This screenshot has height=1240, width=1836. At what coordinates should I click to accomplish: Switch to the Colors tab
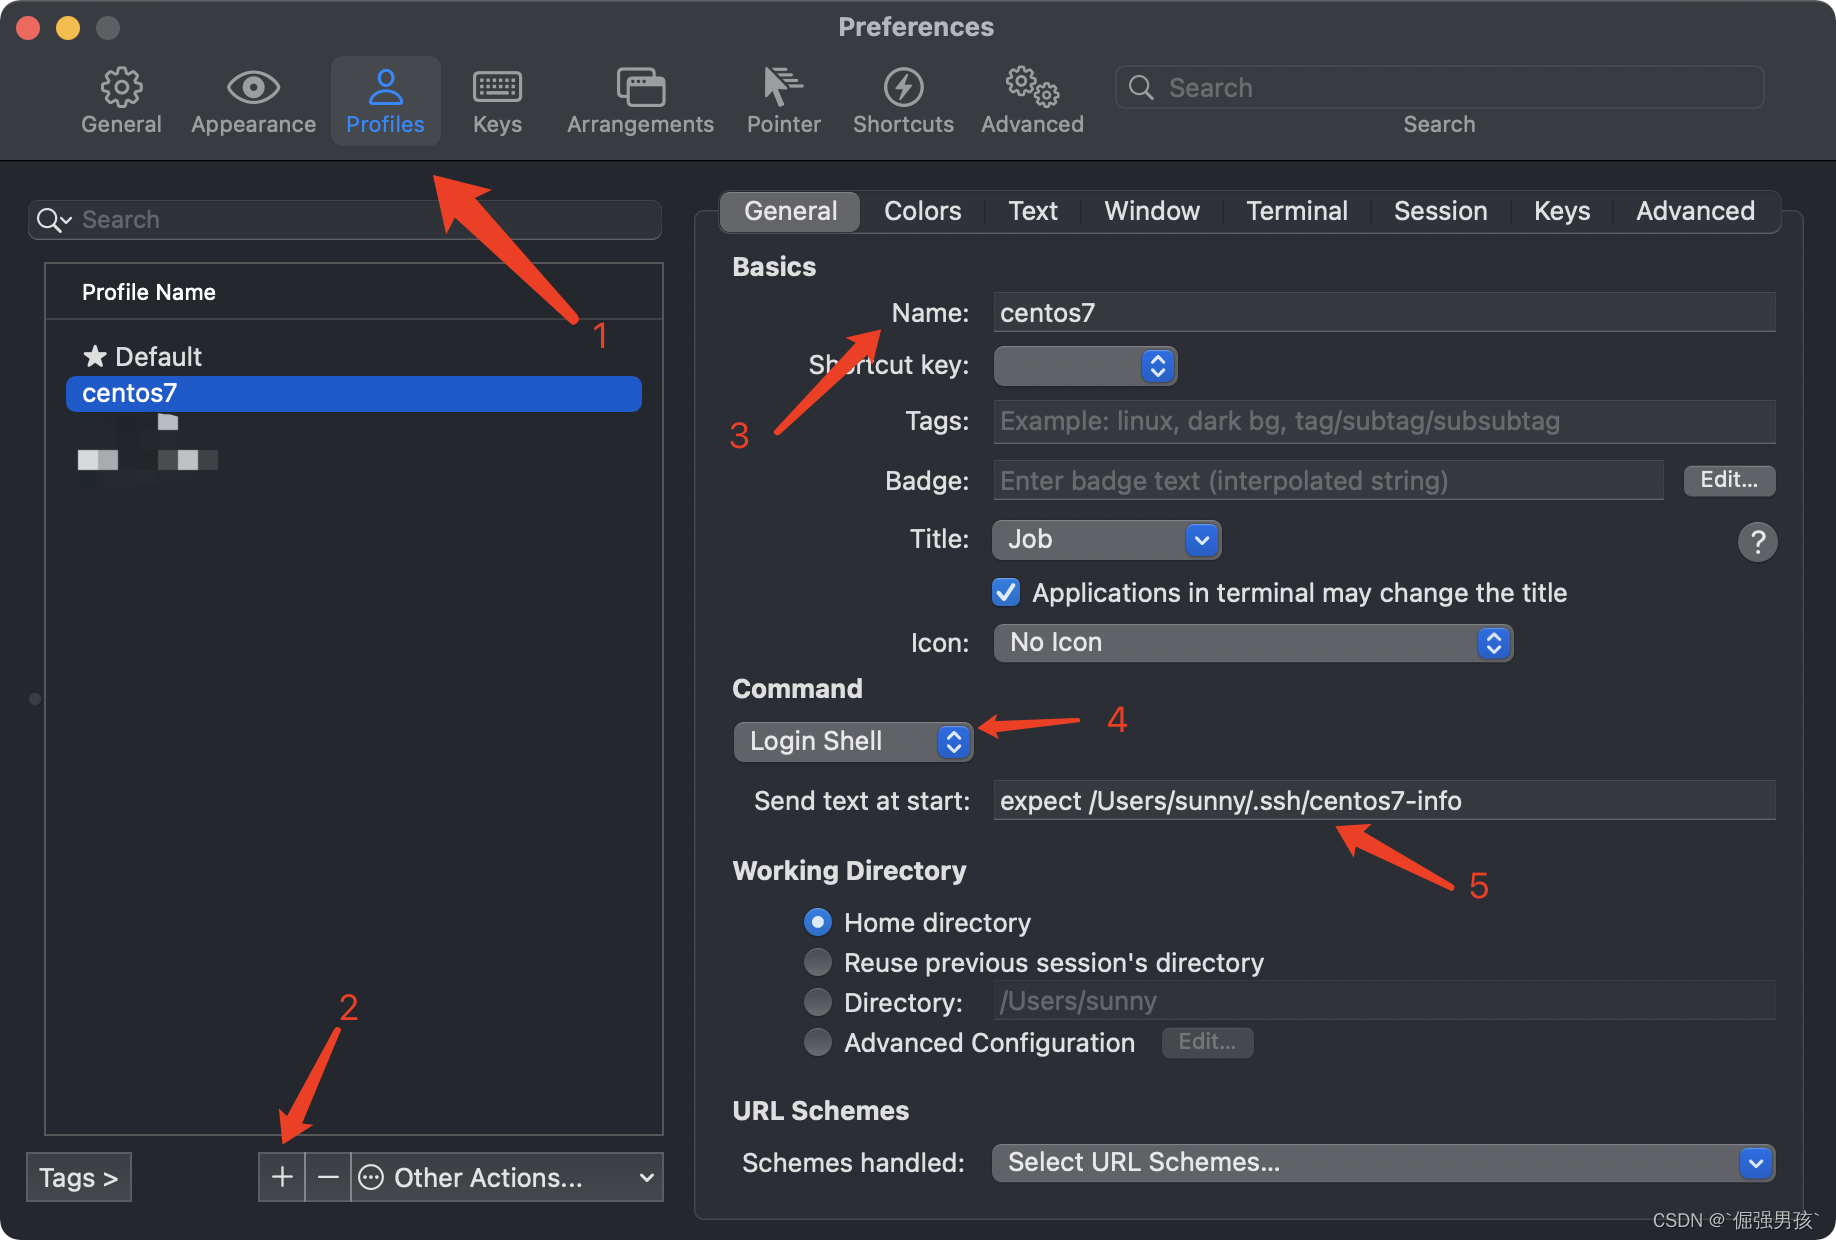921,211
